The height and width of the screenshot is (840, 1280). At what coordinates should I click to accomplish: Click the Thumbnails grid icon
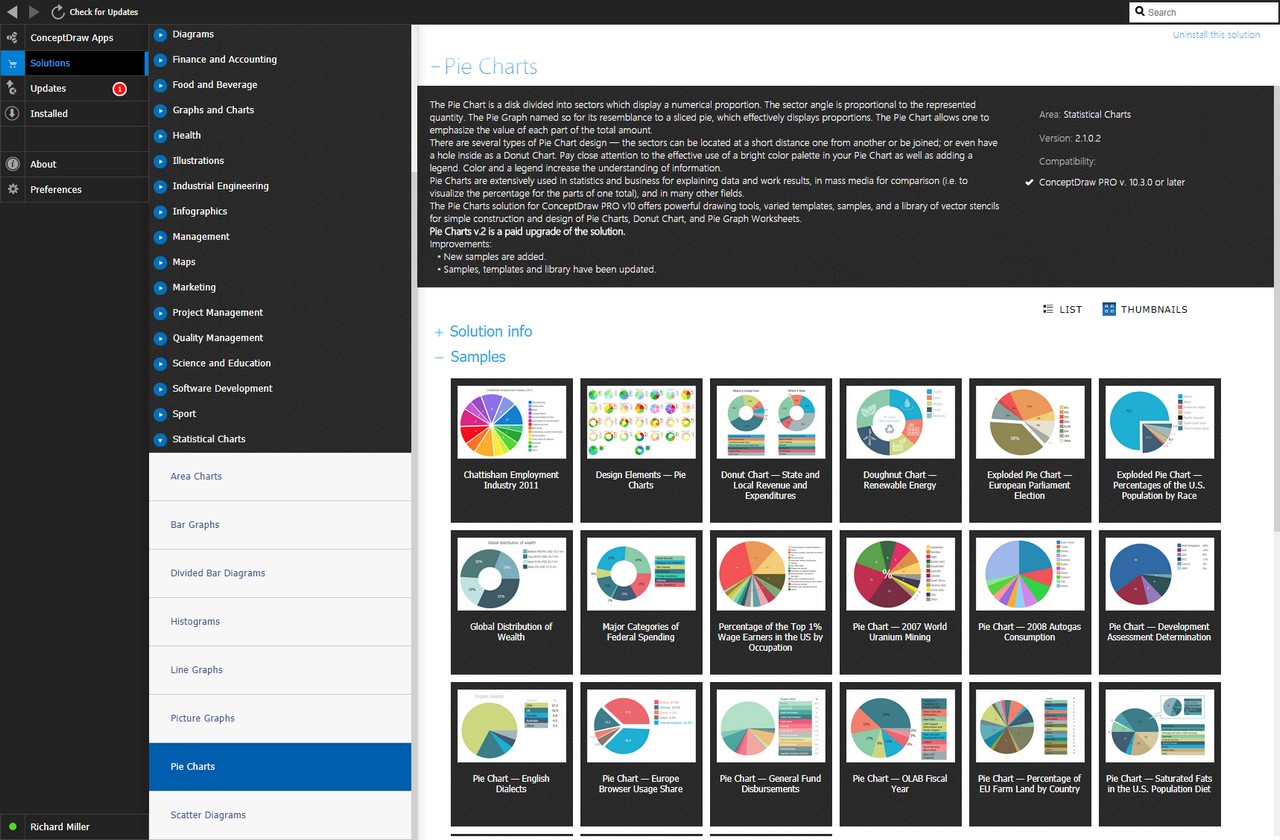(x=1109, y=309)
